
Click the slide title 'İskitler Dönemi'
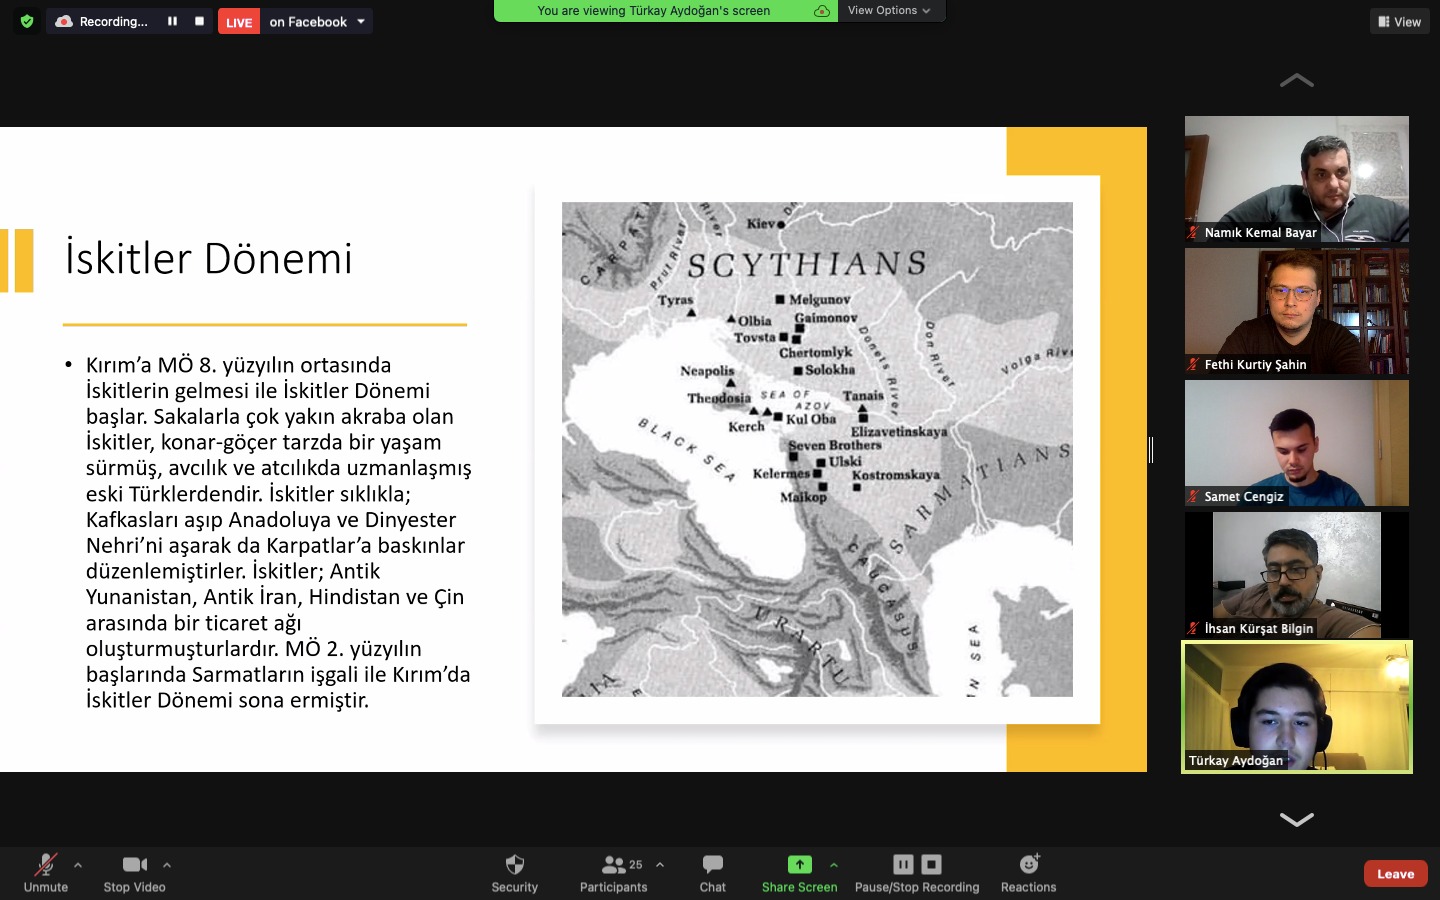pyautogui.click(x=209, y=258)
